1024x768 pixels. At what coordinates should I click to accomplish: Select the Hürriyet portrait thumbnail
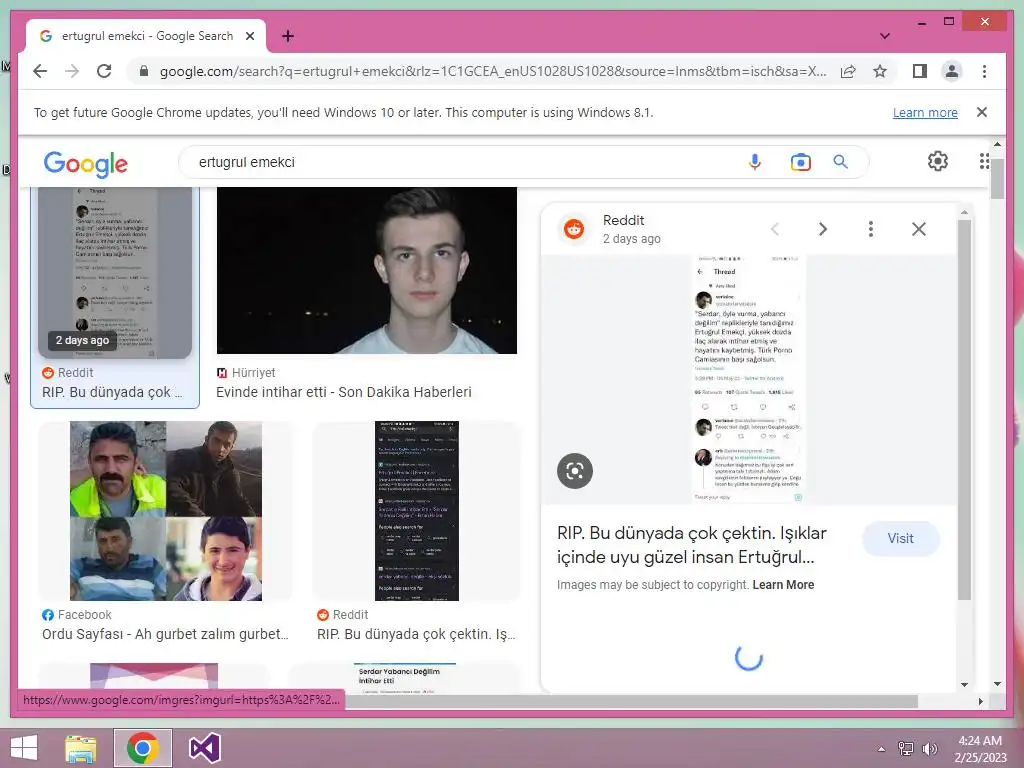366,270
